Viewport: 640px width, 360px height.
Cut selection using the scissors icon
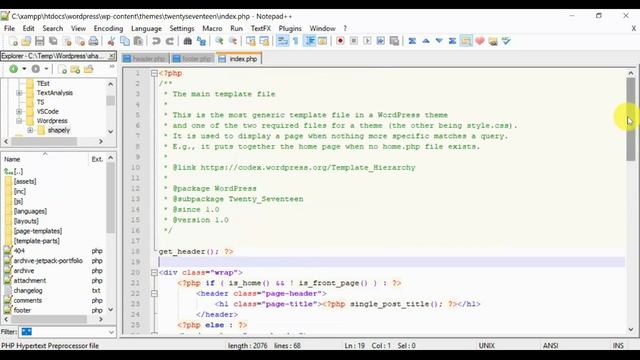(x=111, y=41)
